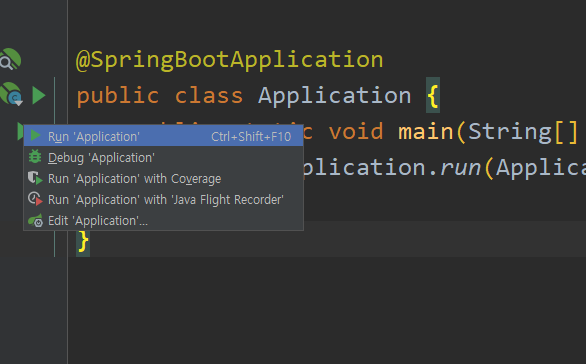
Task: Click the Ctrl+Shift+F10 shortcut label
Action: pos(251,136)
